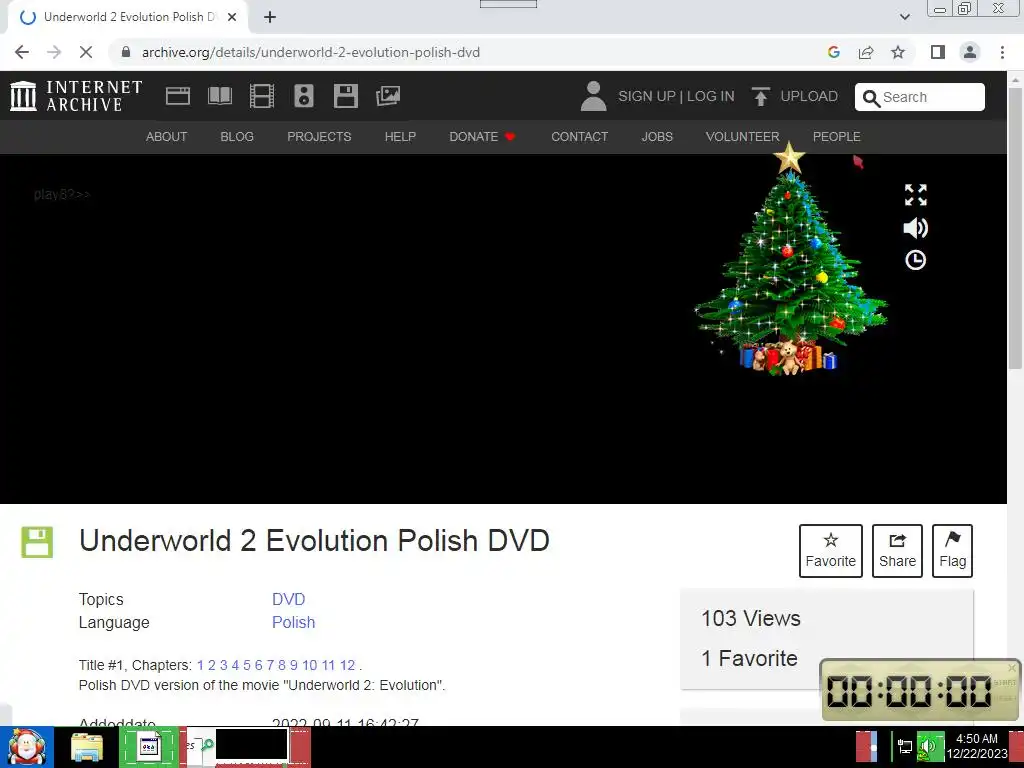
Task: Go back to the previous page
Action: 22,52
